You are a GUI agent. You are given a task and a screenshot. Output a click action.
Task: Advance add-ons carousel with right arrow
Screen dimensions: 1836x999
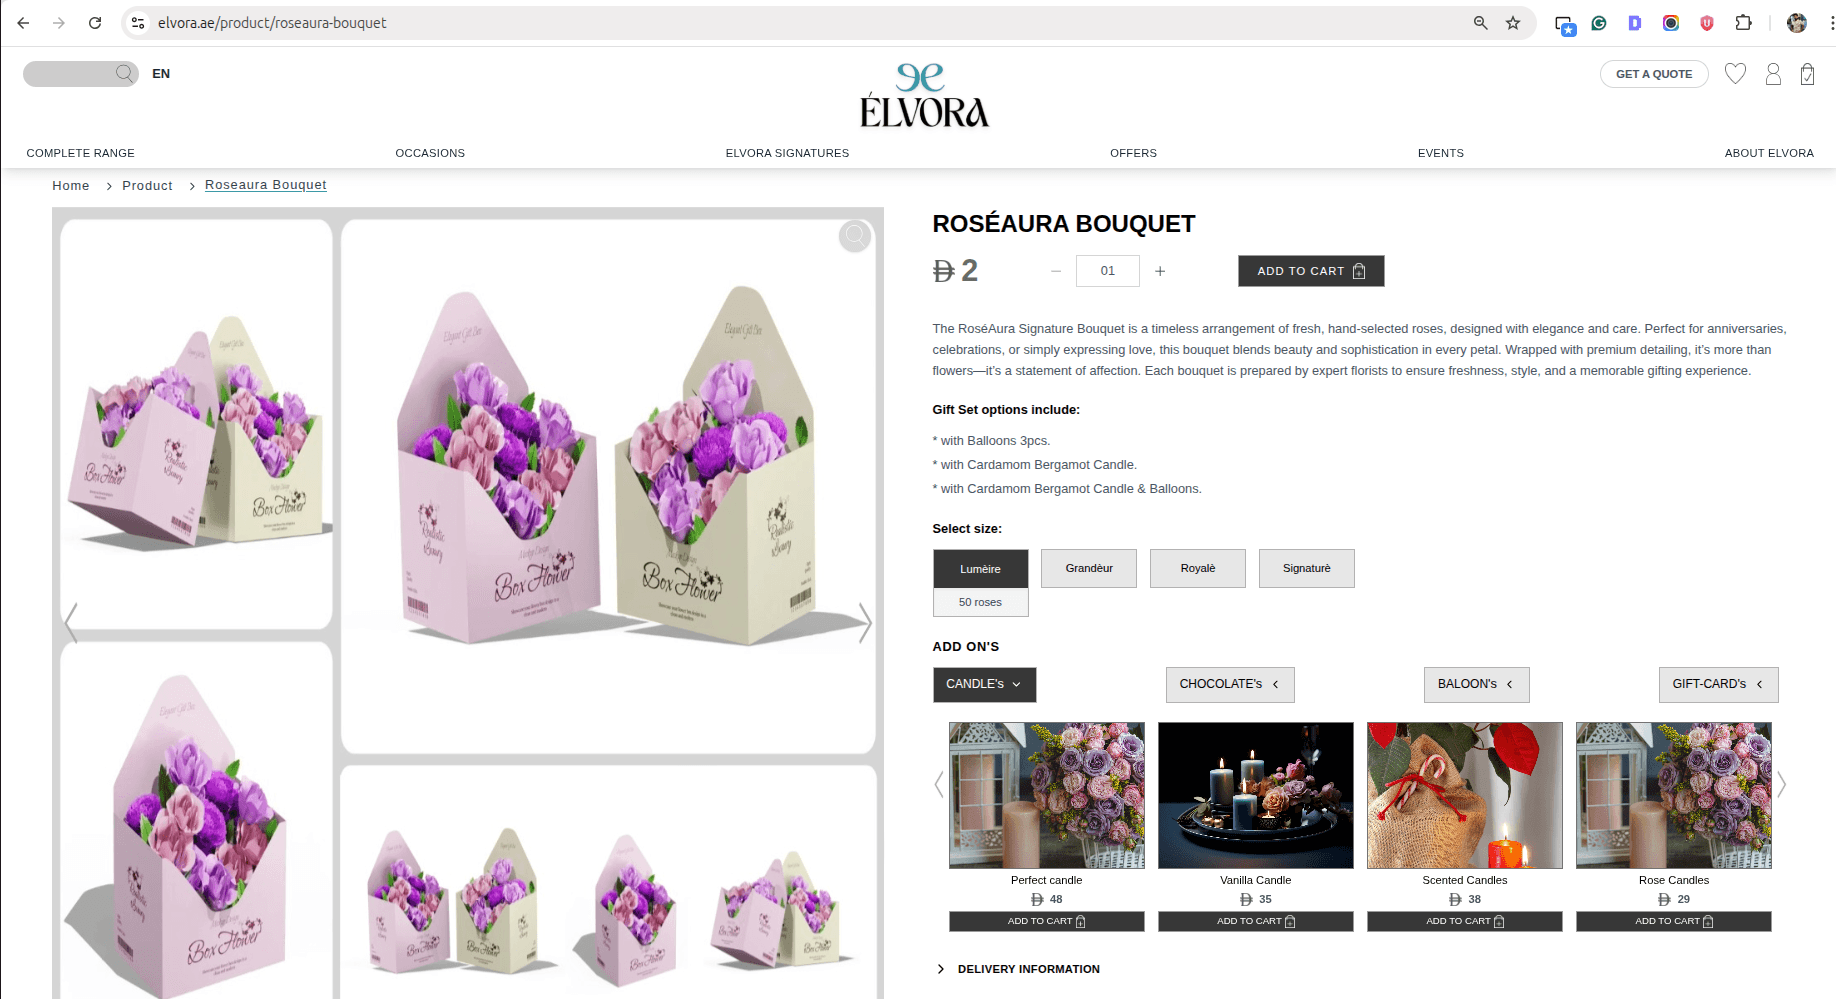pos(1781,785)
